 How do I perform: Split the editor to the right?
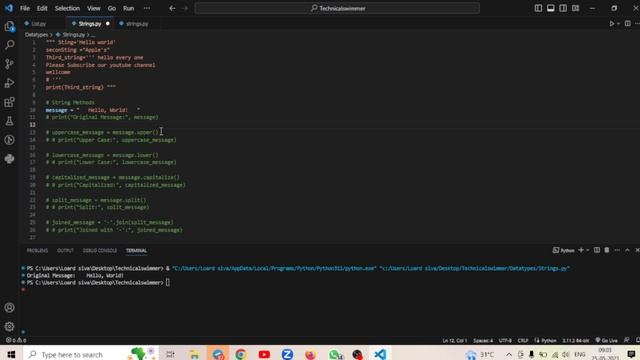coord(628,24)
